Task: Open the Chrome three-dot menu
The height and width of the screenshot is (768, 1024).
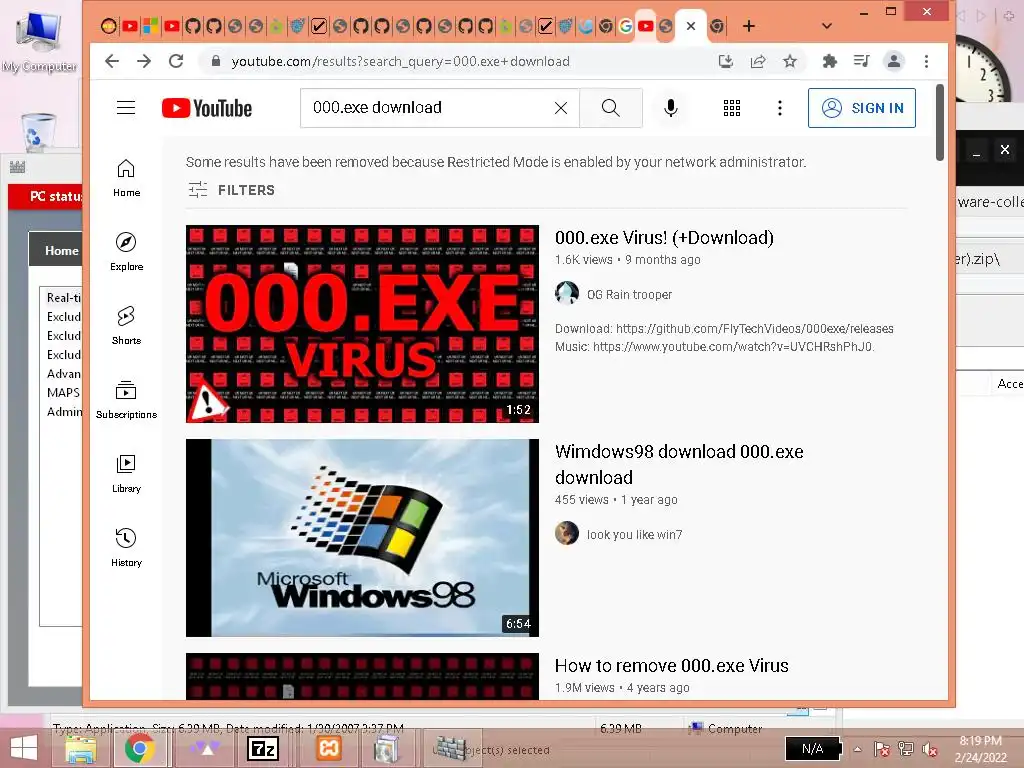Action: (926, 61)
